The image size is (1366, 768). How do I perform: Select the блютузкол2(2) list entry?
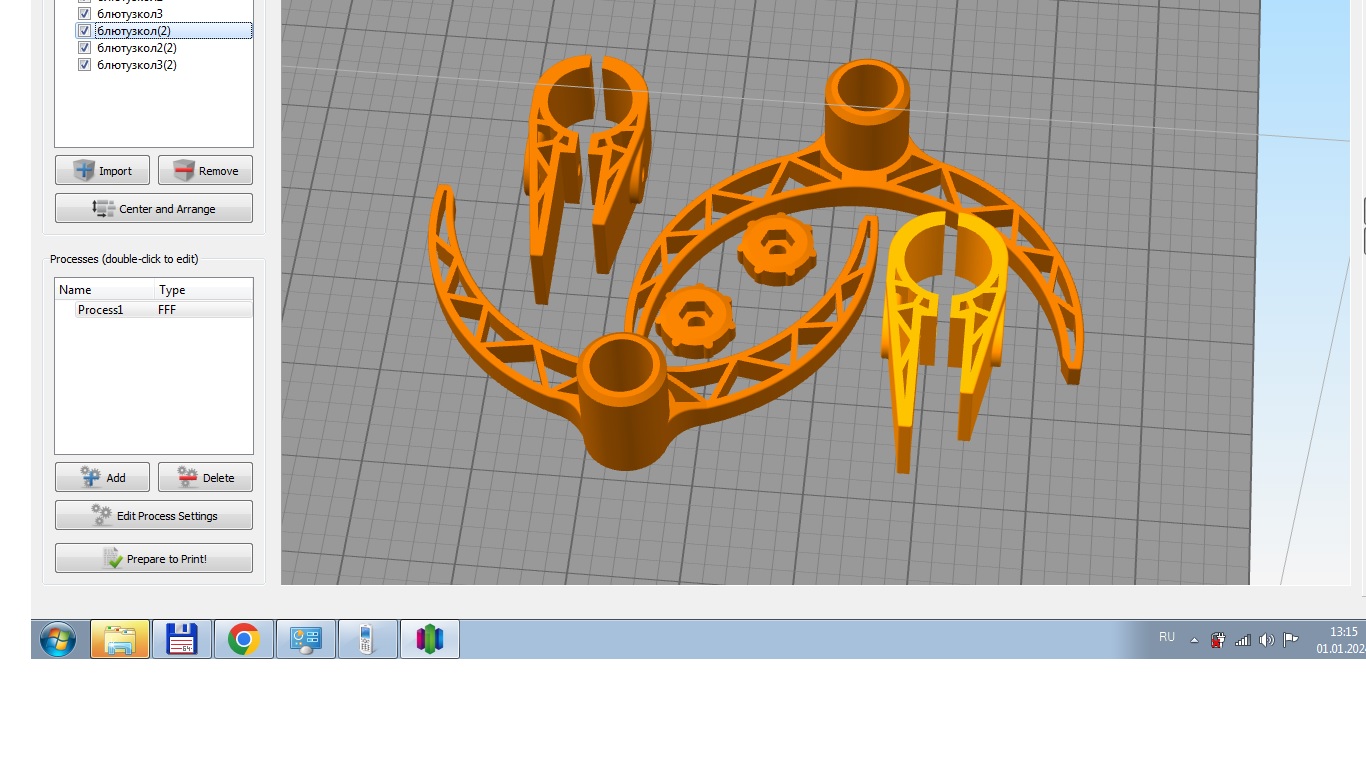[137, 48]
